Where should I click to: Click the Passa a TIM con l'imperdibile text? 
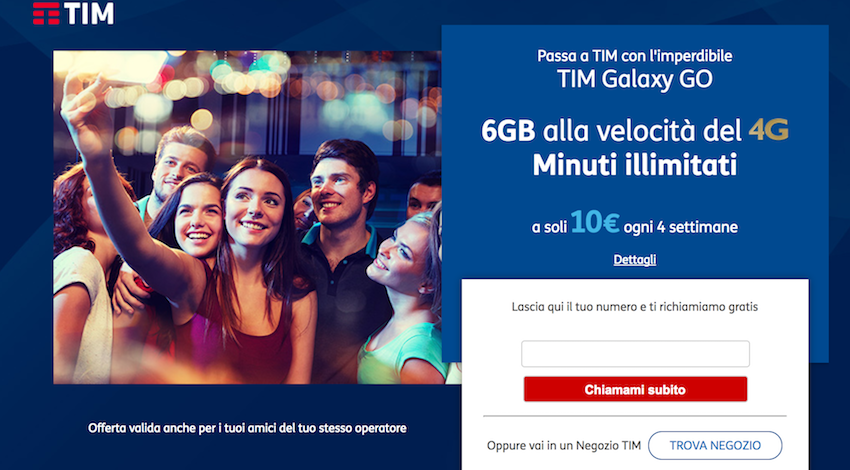point(635,56)
